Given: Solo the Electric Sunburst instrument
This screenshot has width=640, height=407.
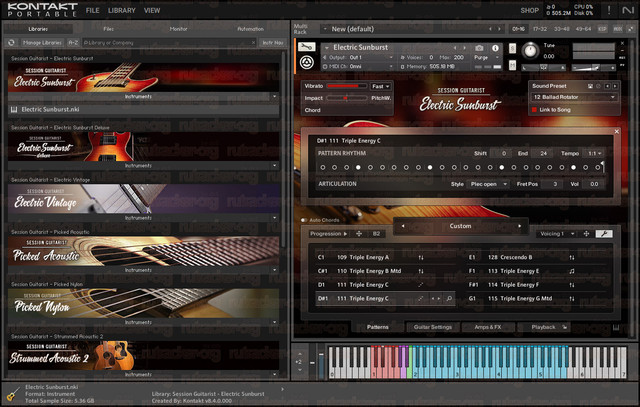Looking at the screenshot, I should tap(512, 49).
